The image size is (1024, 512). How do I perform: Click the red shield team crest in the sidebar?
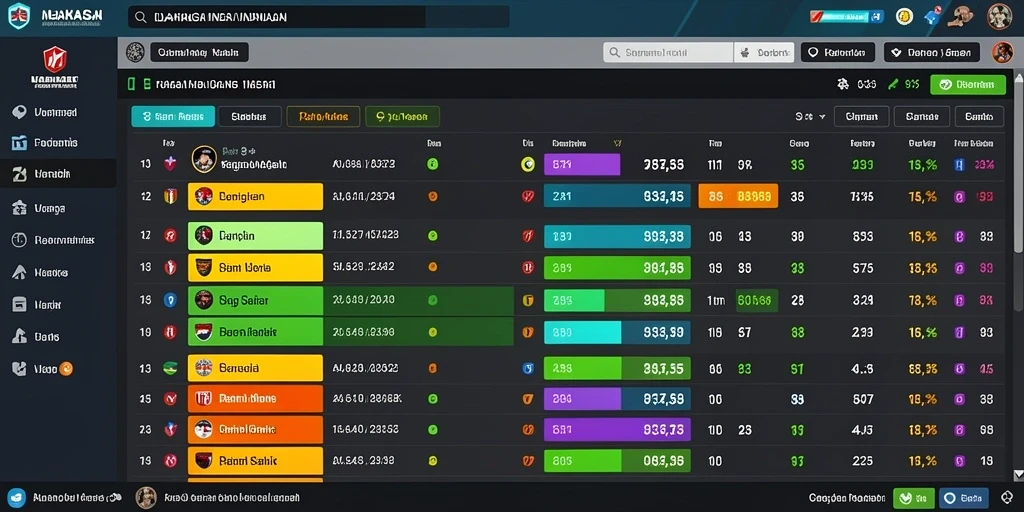pos(55,59)
